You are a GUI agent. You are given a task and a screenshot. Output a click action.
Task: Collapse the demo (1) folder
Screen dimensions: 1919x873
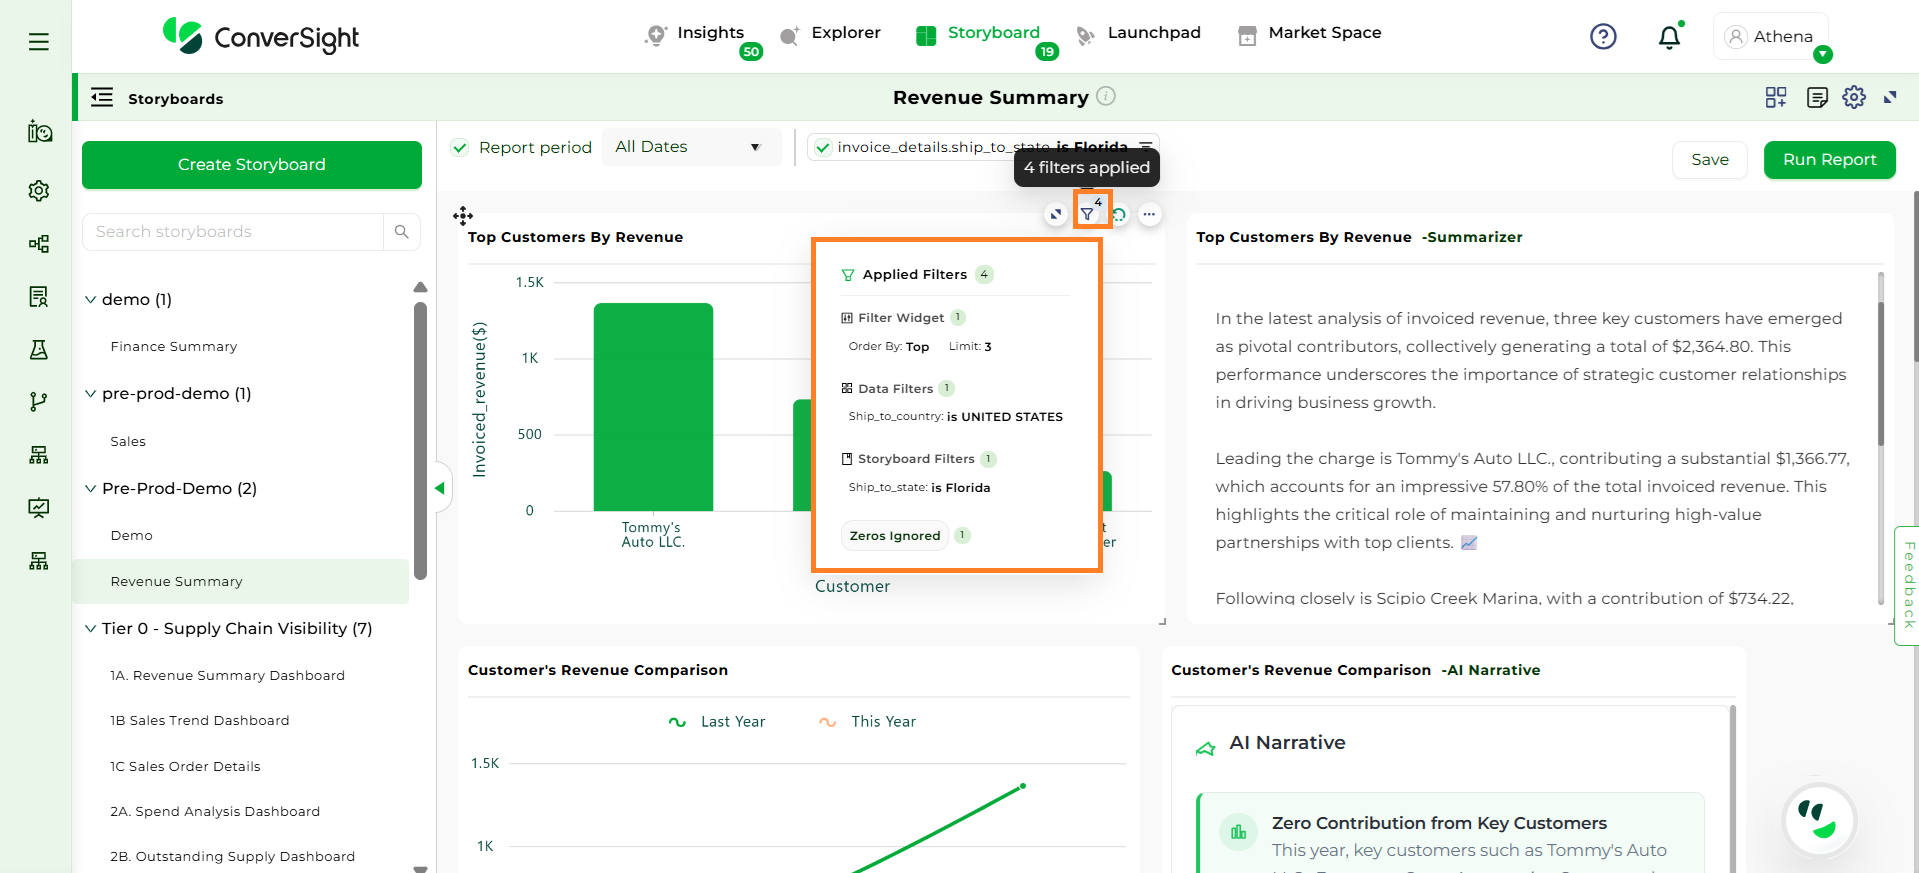pos(91,300)
